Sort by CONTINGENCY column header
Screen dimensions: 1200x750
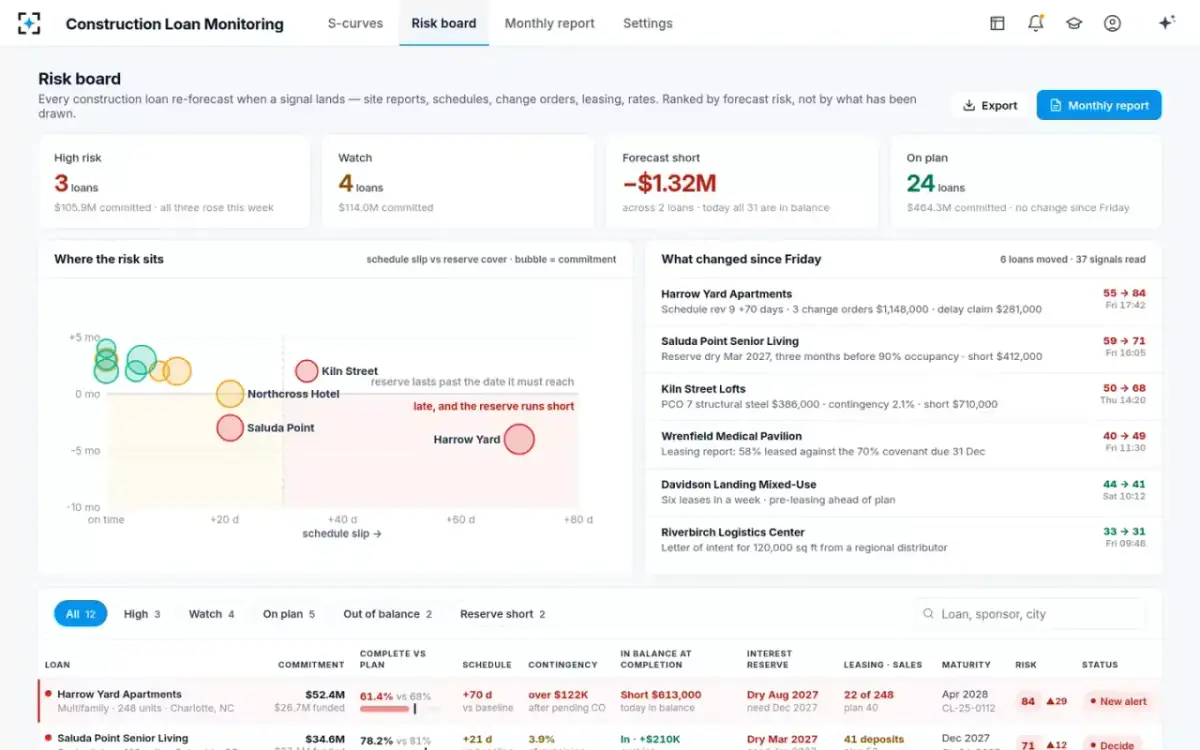[x=563, y=665]
